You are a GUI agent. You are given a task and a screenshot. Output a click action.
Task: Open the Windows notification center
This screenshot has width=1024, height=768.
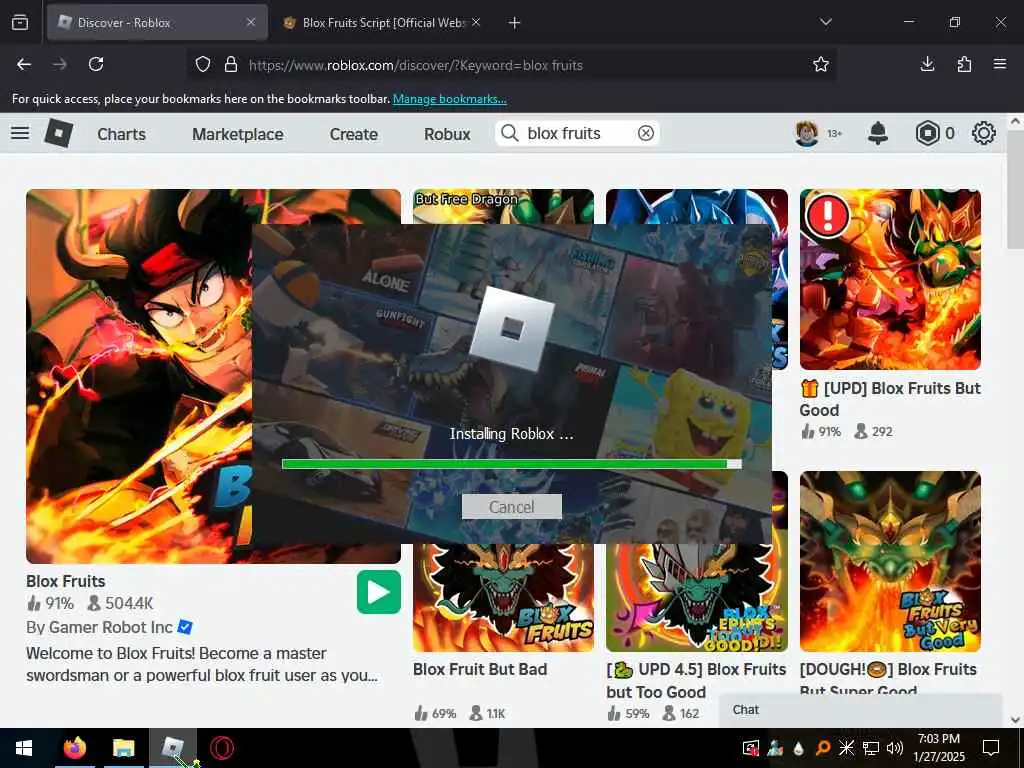click(x=991, y=748)
